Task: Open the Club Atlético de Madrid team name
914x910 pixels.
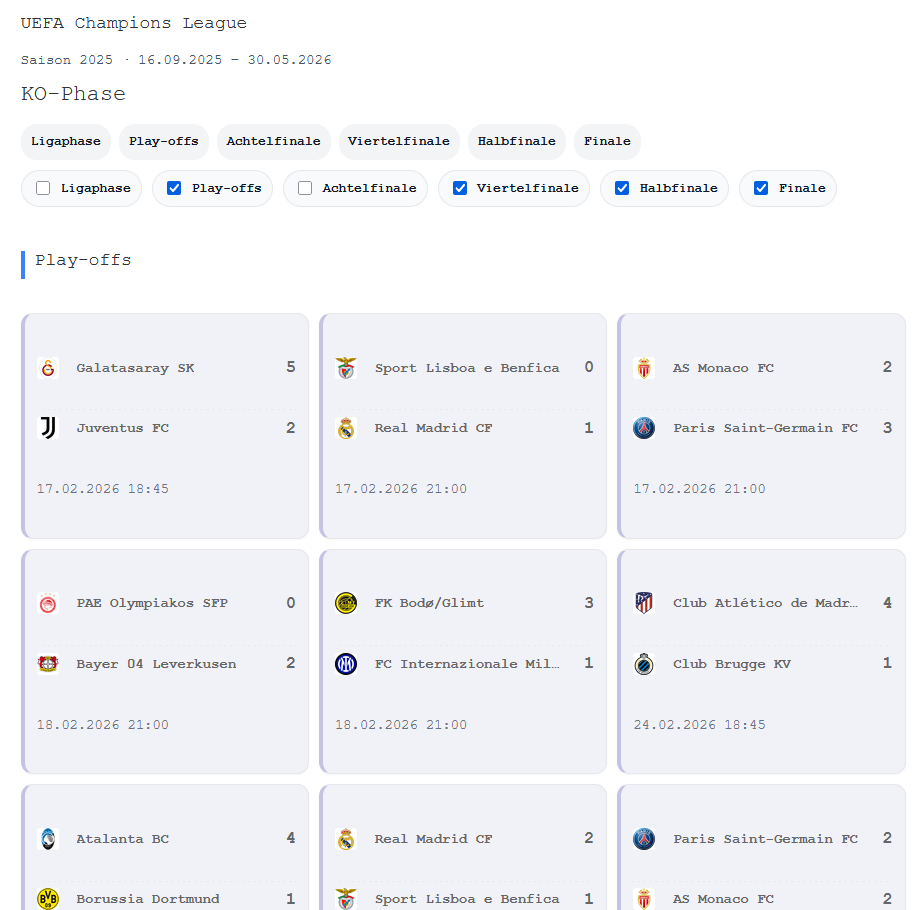Action: 765,603
